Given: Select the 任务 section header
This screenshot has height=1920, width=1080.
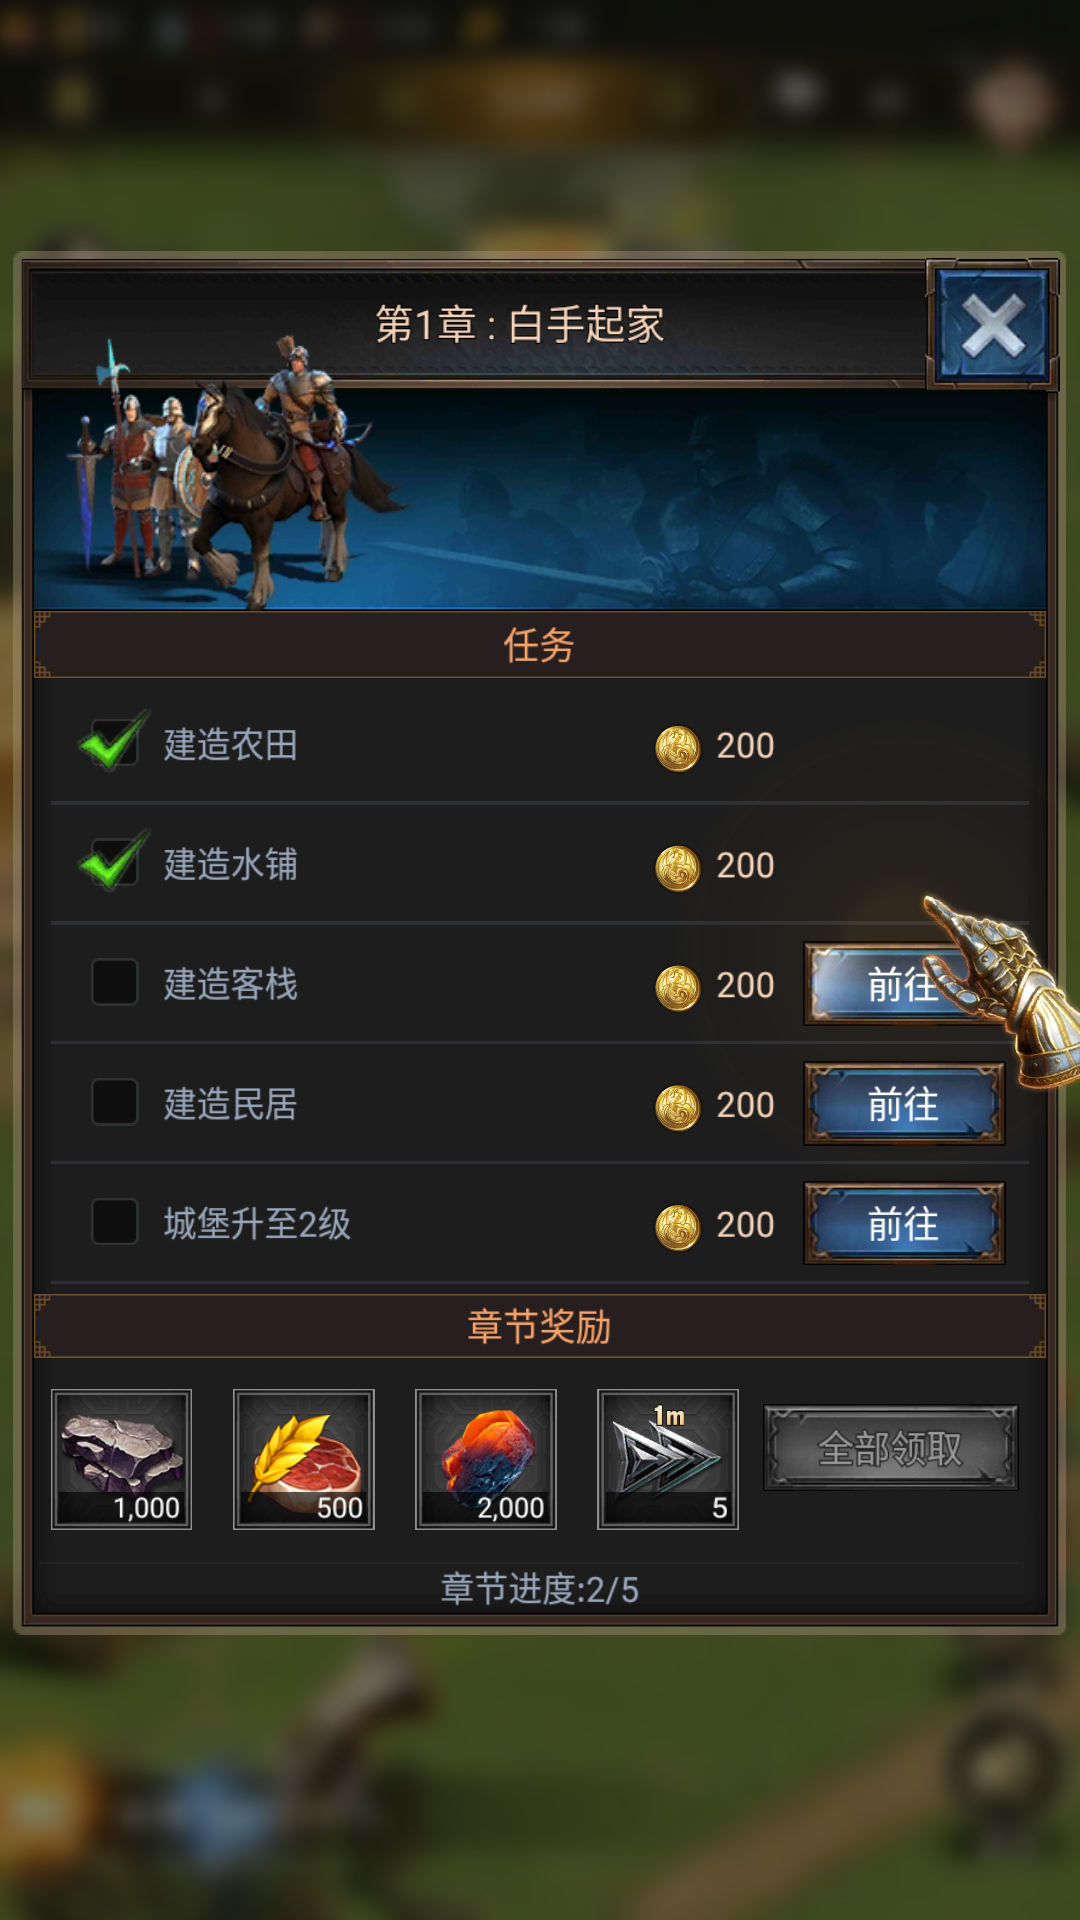Looking at the screenshot, I should (539, 645).
